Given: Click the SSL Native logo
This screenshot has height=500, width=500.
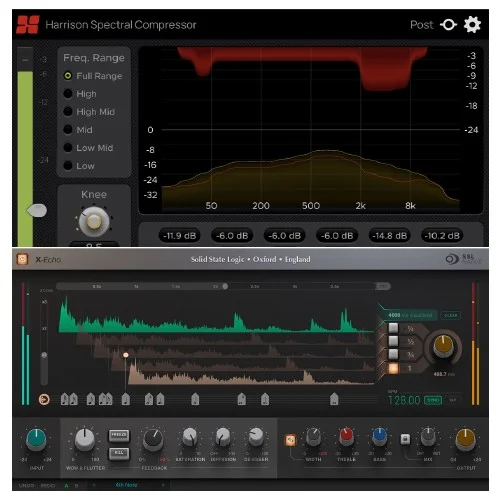Looking at the screenshot, I should [x=464, y=259].
